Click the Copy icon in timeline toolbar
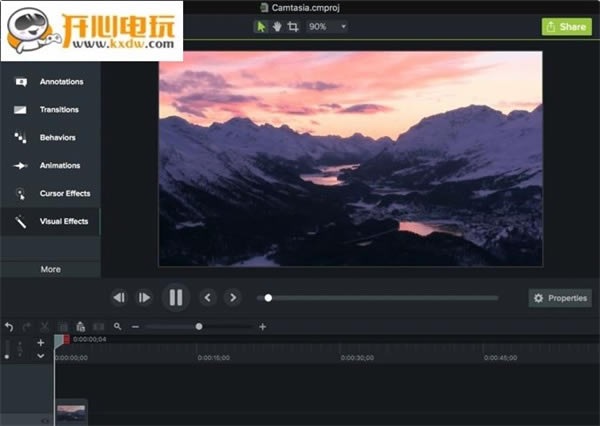Viewport: 600px width, 426px height. [x=63, y=327]
